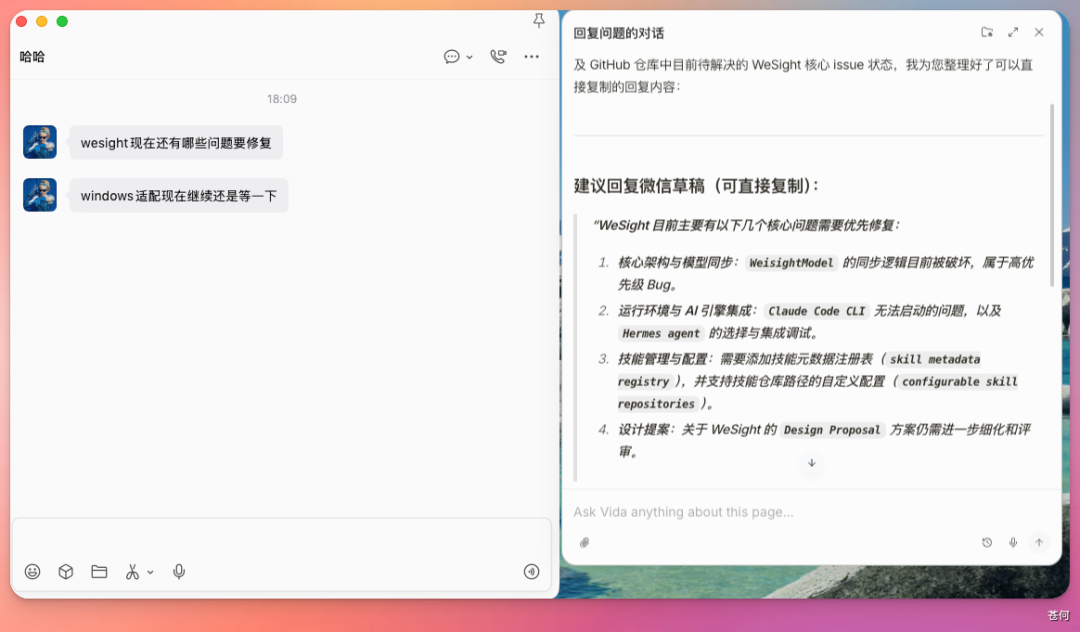Click the Claude Code CLI code tag
Image resolution: width=1080 pixels, height=632 pixels.
coord(816,311)
